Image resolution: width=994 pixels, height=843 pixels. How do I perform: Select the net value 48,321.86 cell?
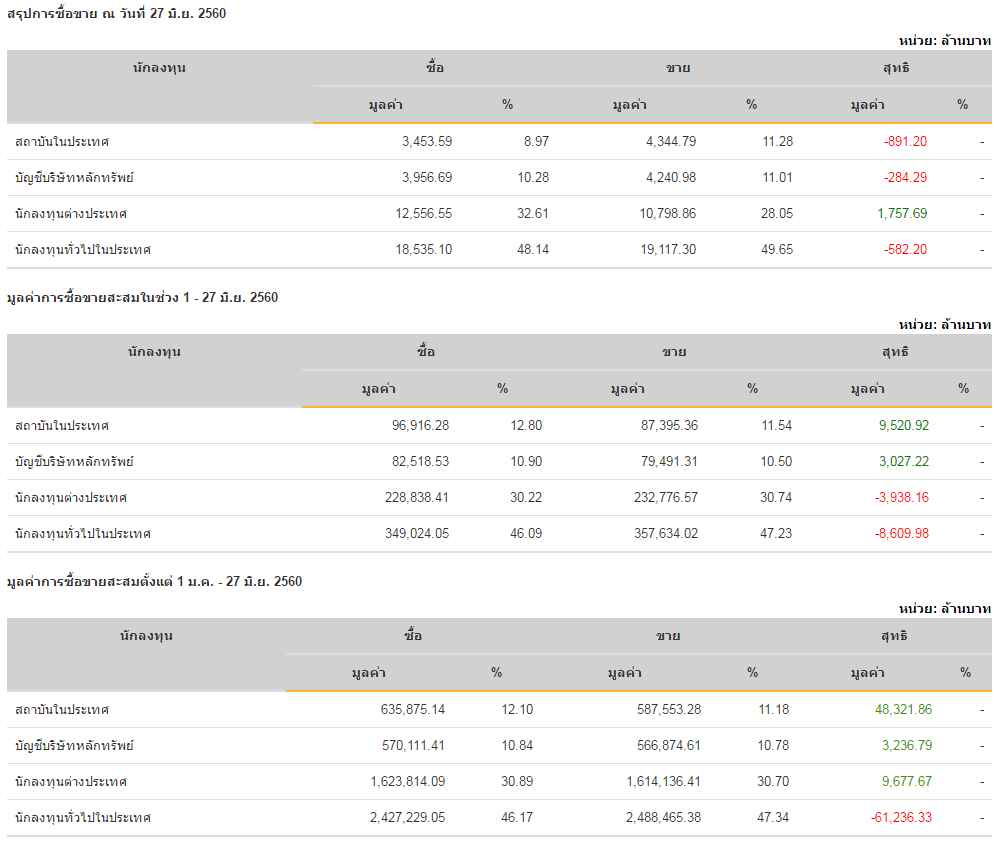[x=903, y=710]
